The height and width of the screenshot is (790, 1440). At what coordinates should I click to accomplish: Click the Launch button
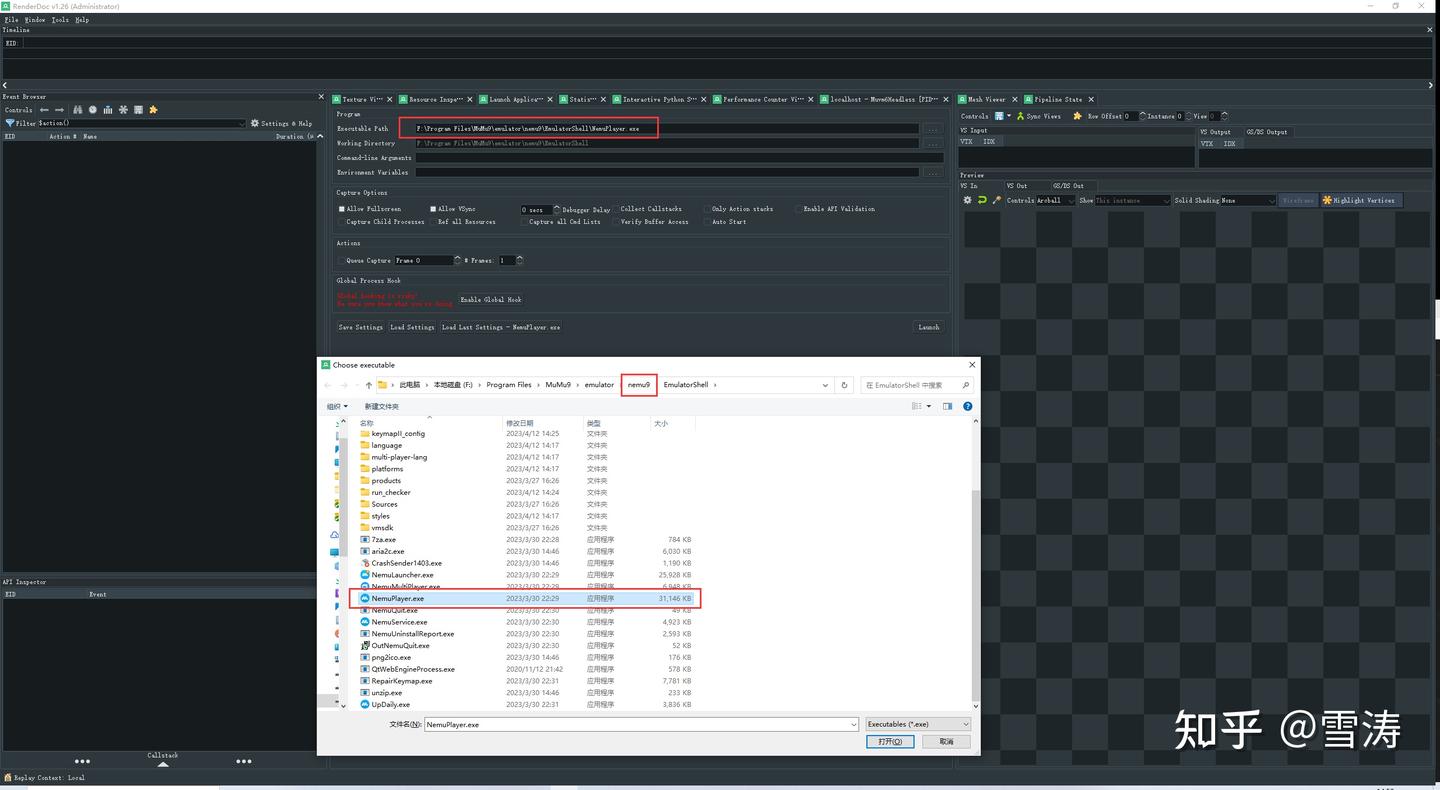click(x=928, y=327)
